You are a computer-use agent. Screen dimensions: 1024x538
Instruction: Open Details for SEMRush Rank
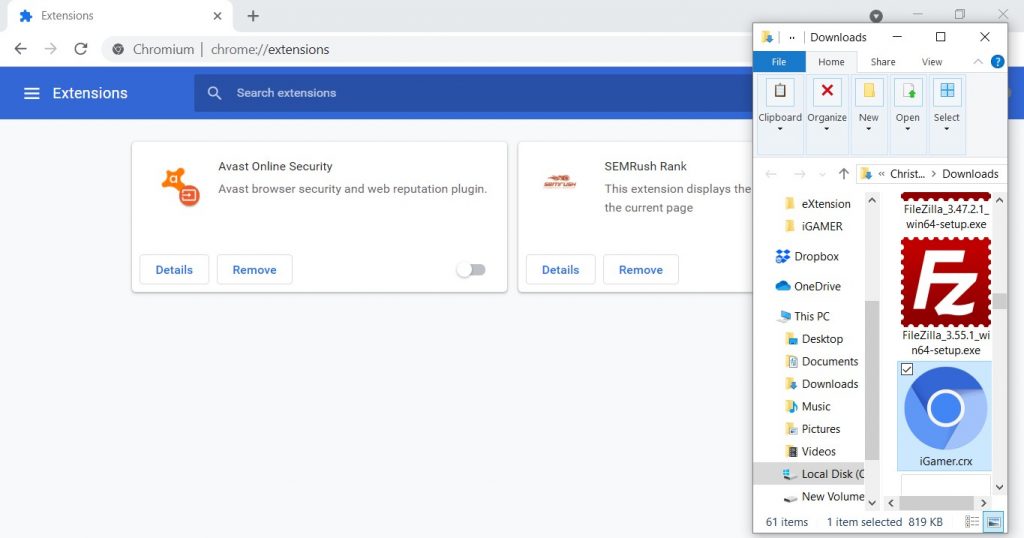[x=560, y=270]
